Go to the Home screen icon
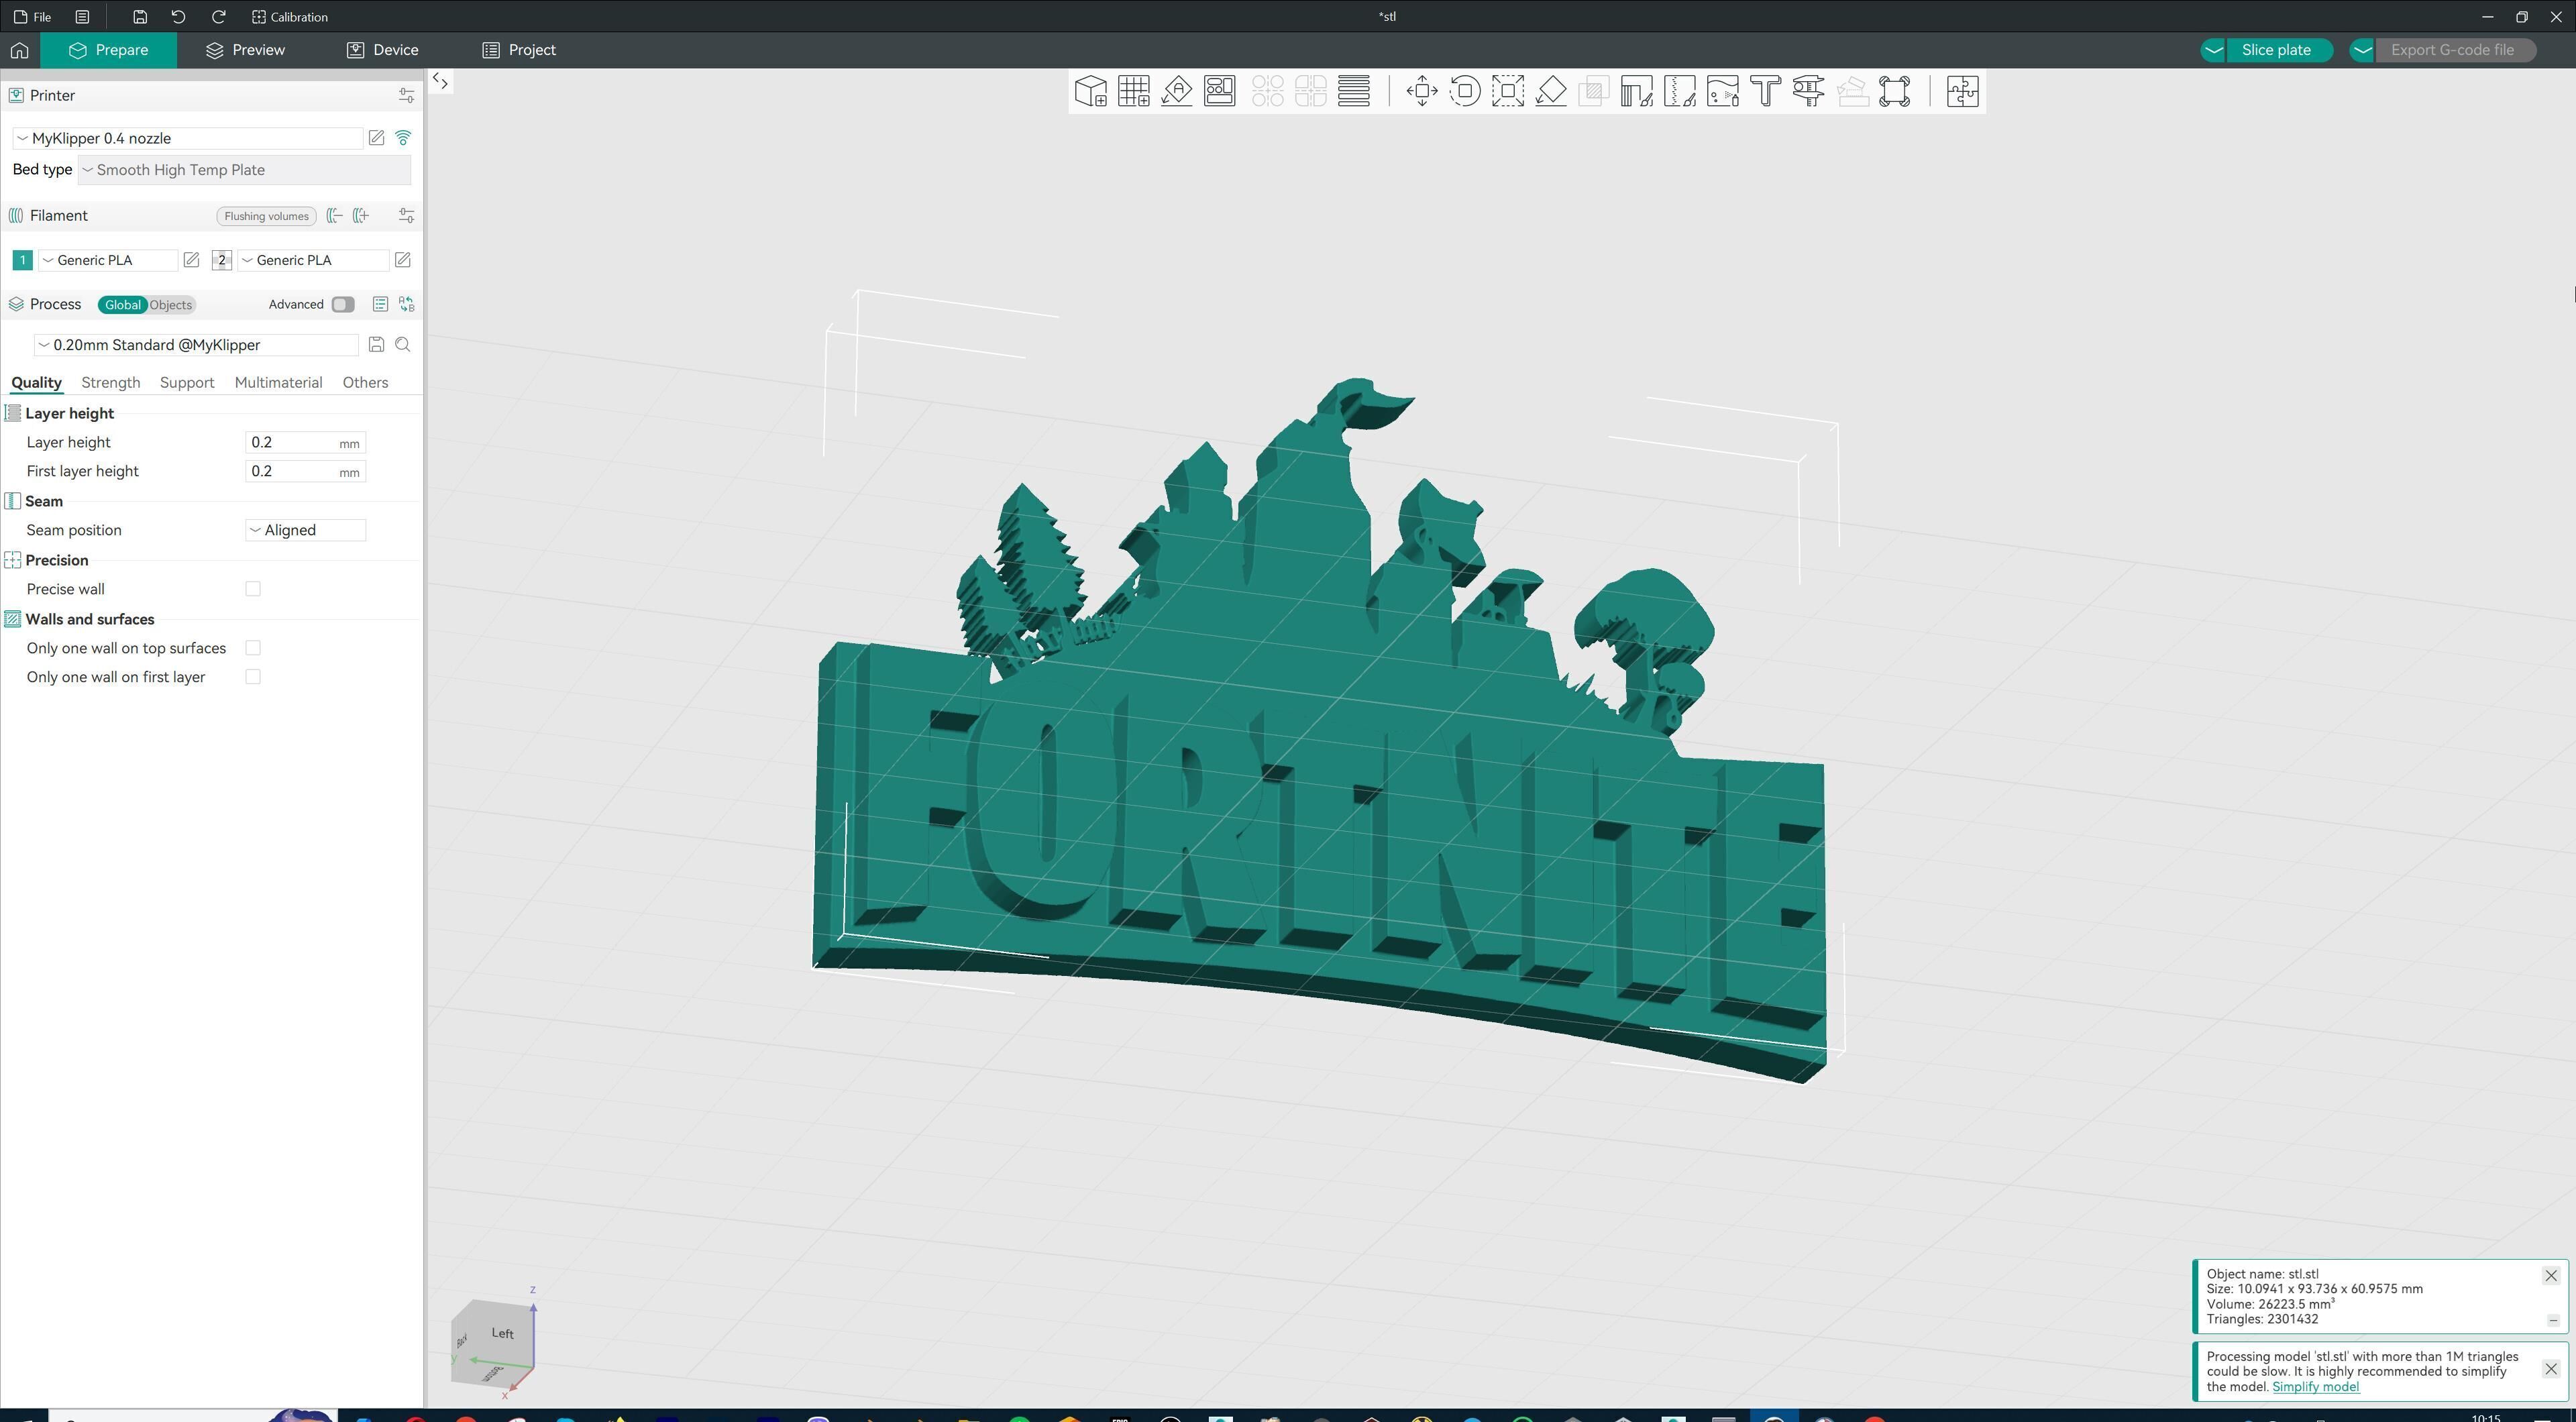Viewport: 2576px width, 1422px height. tap(19, 50)
